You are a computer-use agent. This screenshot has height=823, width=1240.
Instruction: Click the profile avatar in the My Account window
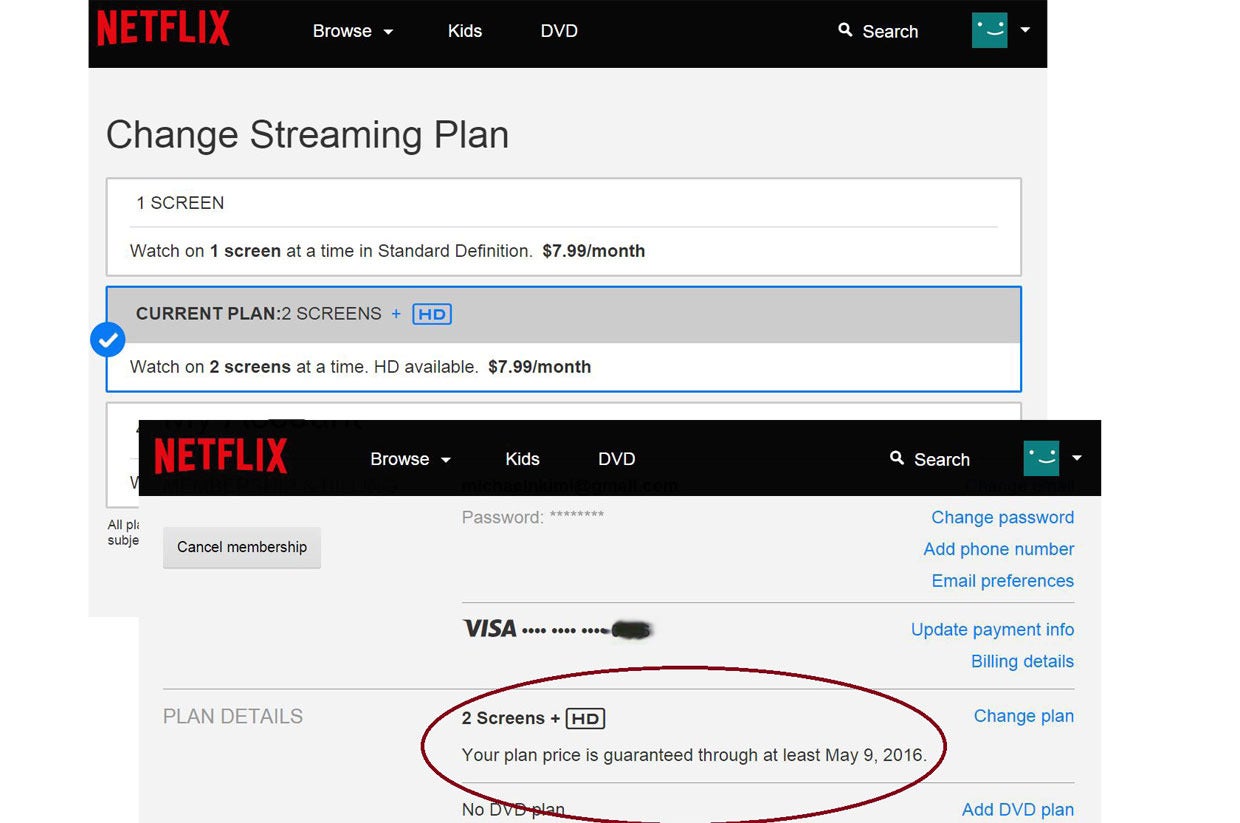pyautogui.click(x=1041, y=458)
